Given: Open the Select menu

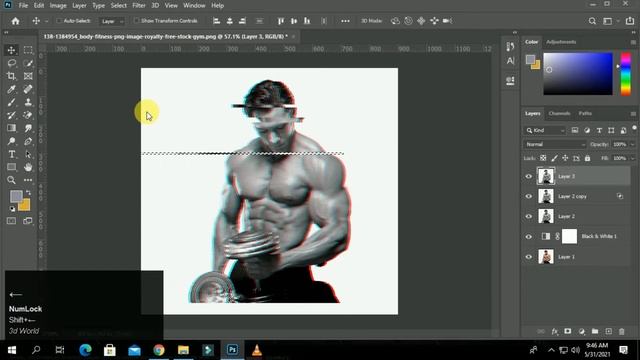Looking at the screenshot, I should (118, 6).
